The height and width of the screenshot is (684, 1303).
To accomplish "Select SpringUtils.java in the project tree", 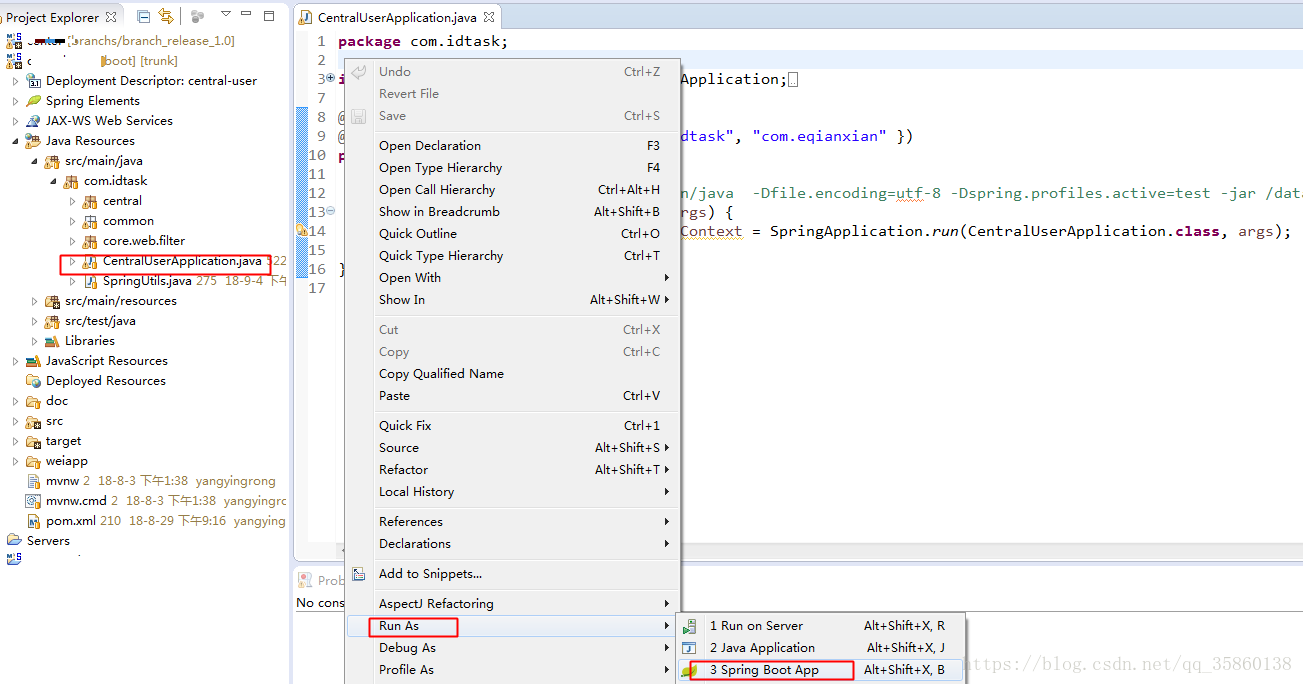I will pyautogui.click(x=146, y=281).
